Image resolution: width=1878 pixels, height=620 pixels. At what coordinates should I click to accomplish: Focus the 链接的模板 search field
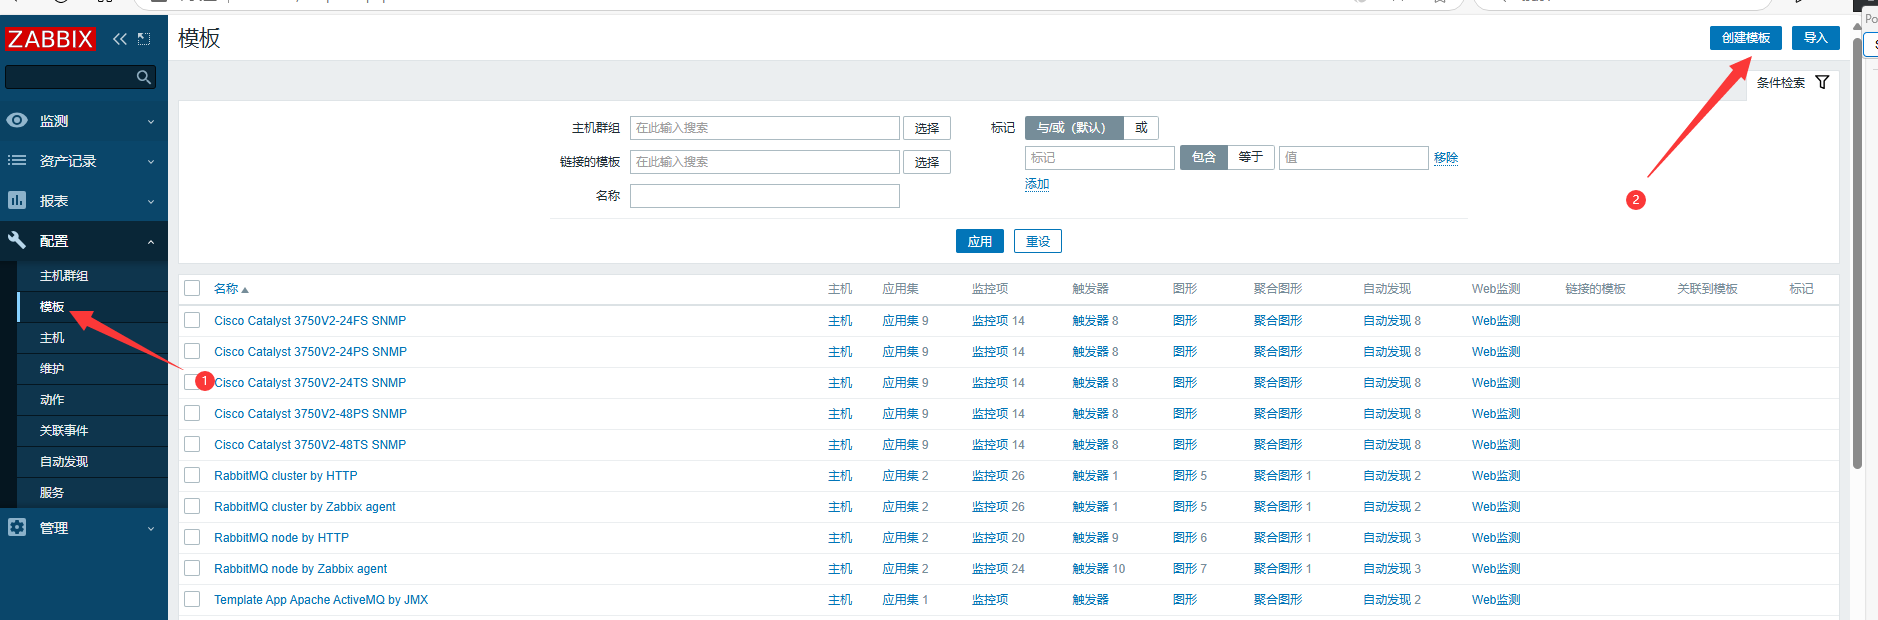point(765,162)
